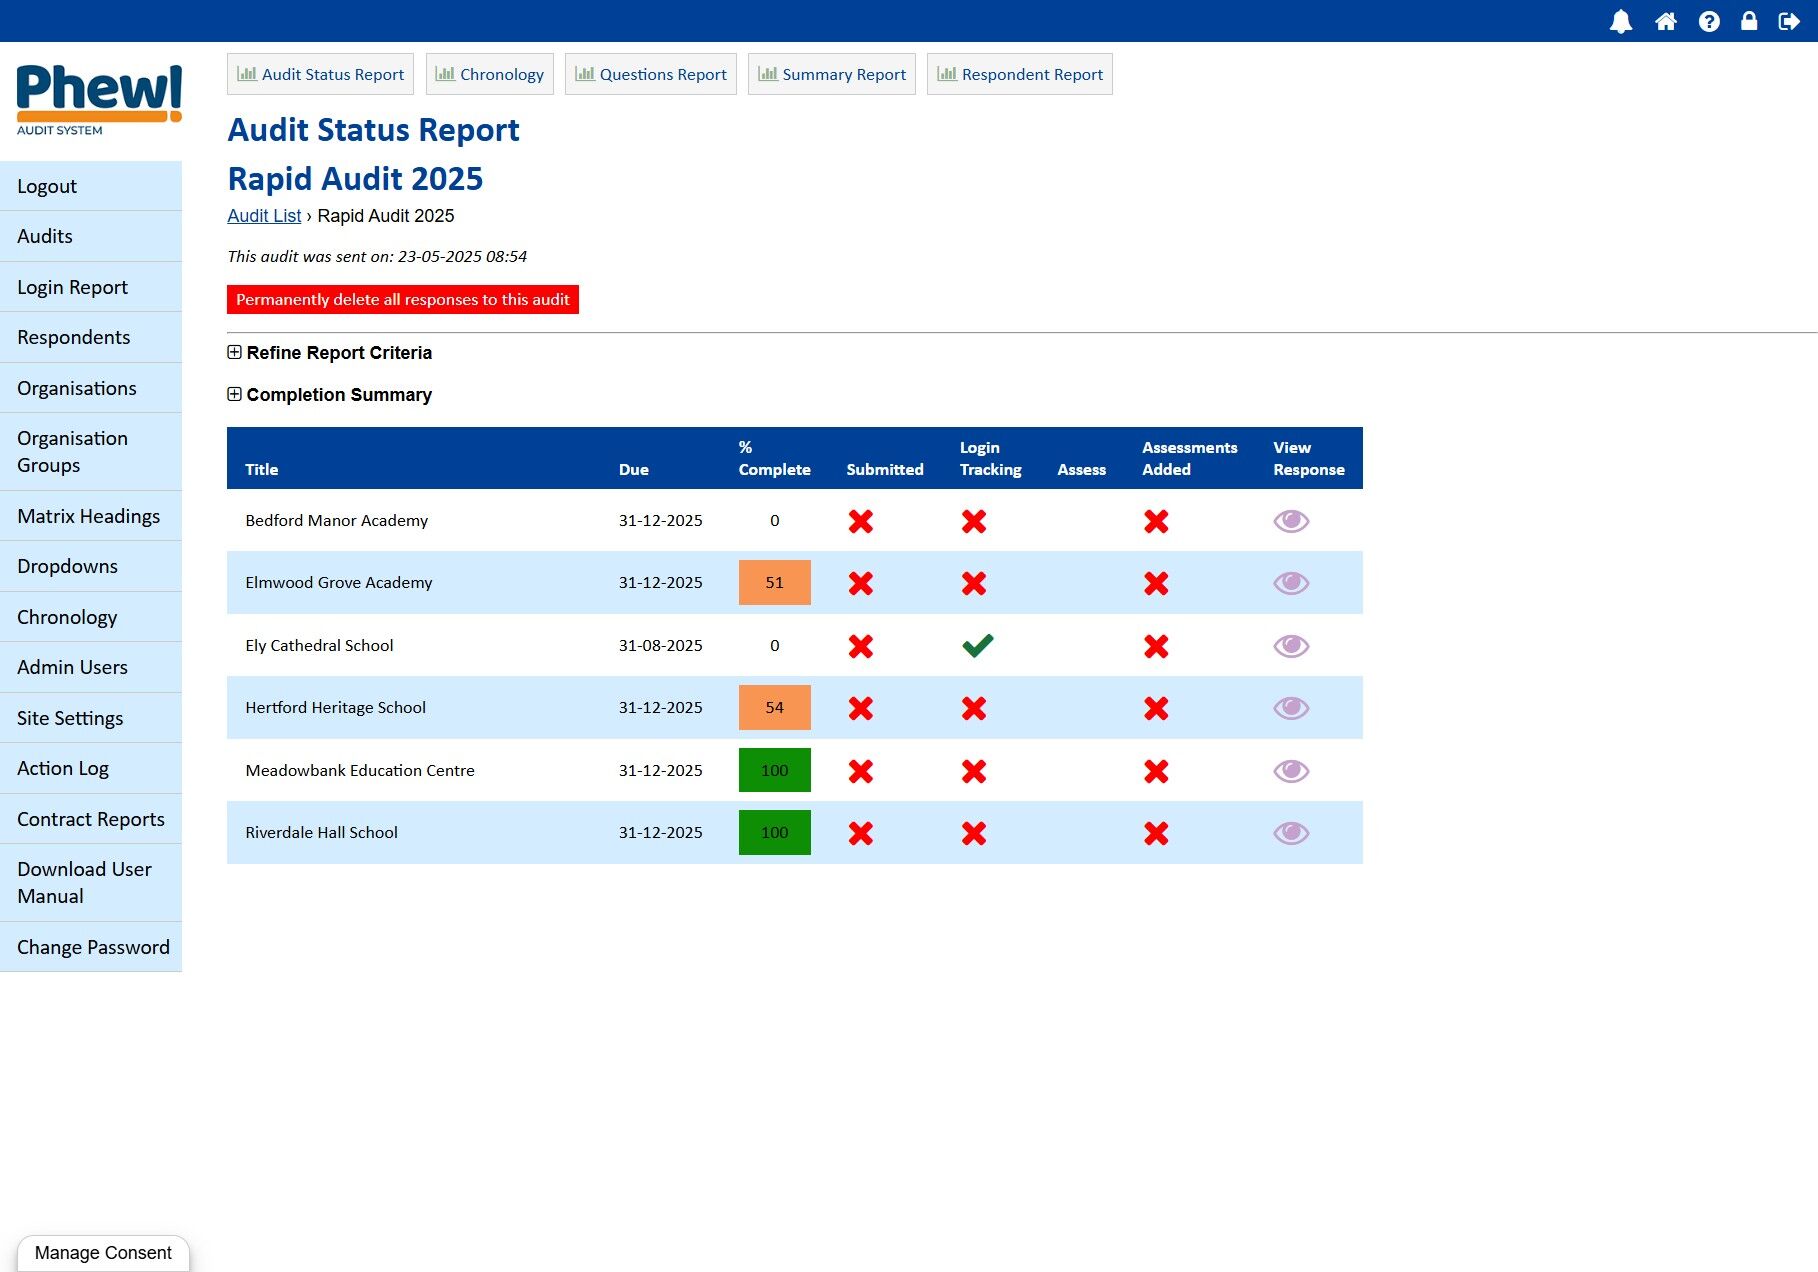Click assessments added cross for Meadowbank Education Centre
Viewport: 1818px width, 1272px height.
1156,771
